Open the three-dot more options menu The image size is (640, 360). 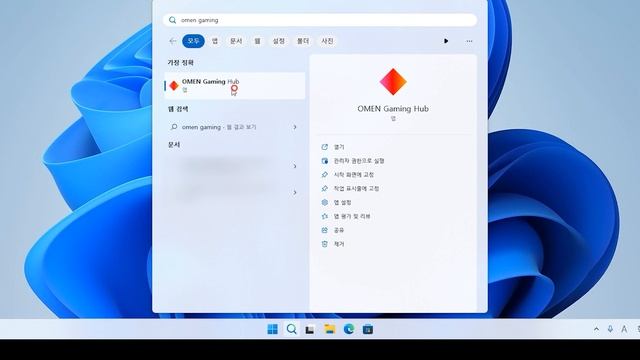pos(469,41)
